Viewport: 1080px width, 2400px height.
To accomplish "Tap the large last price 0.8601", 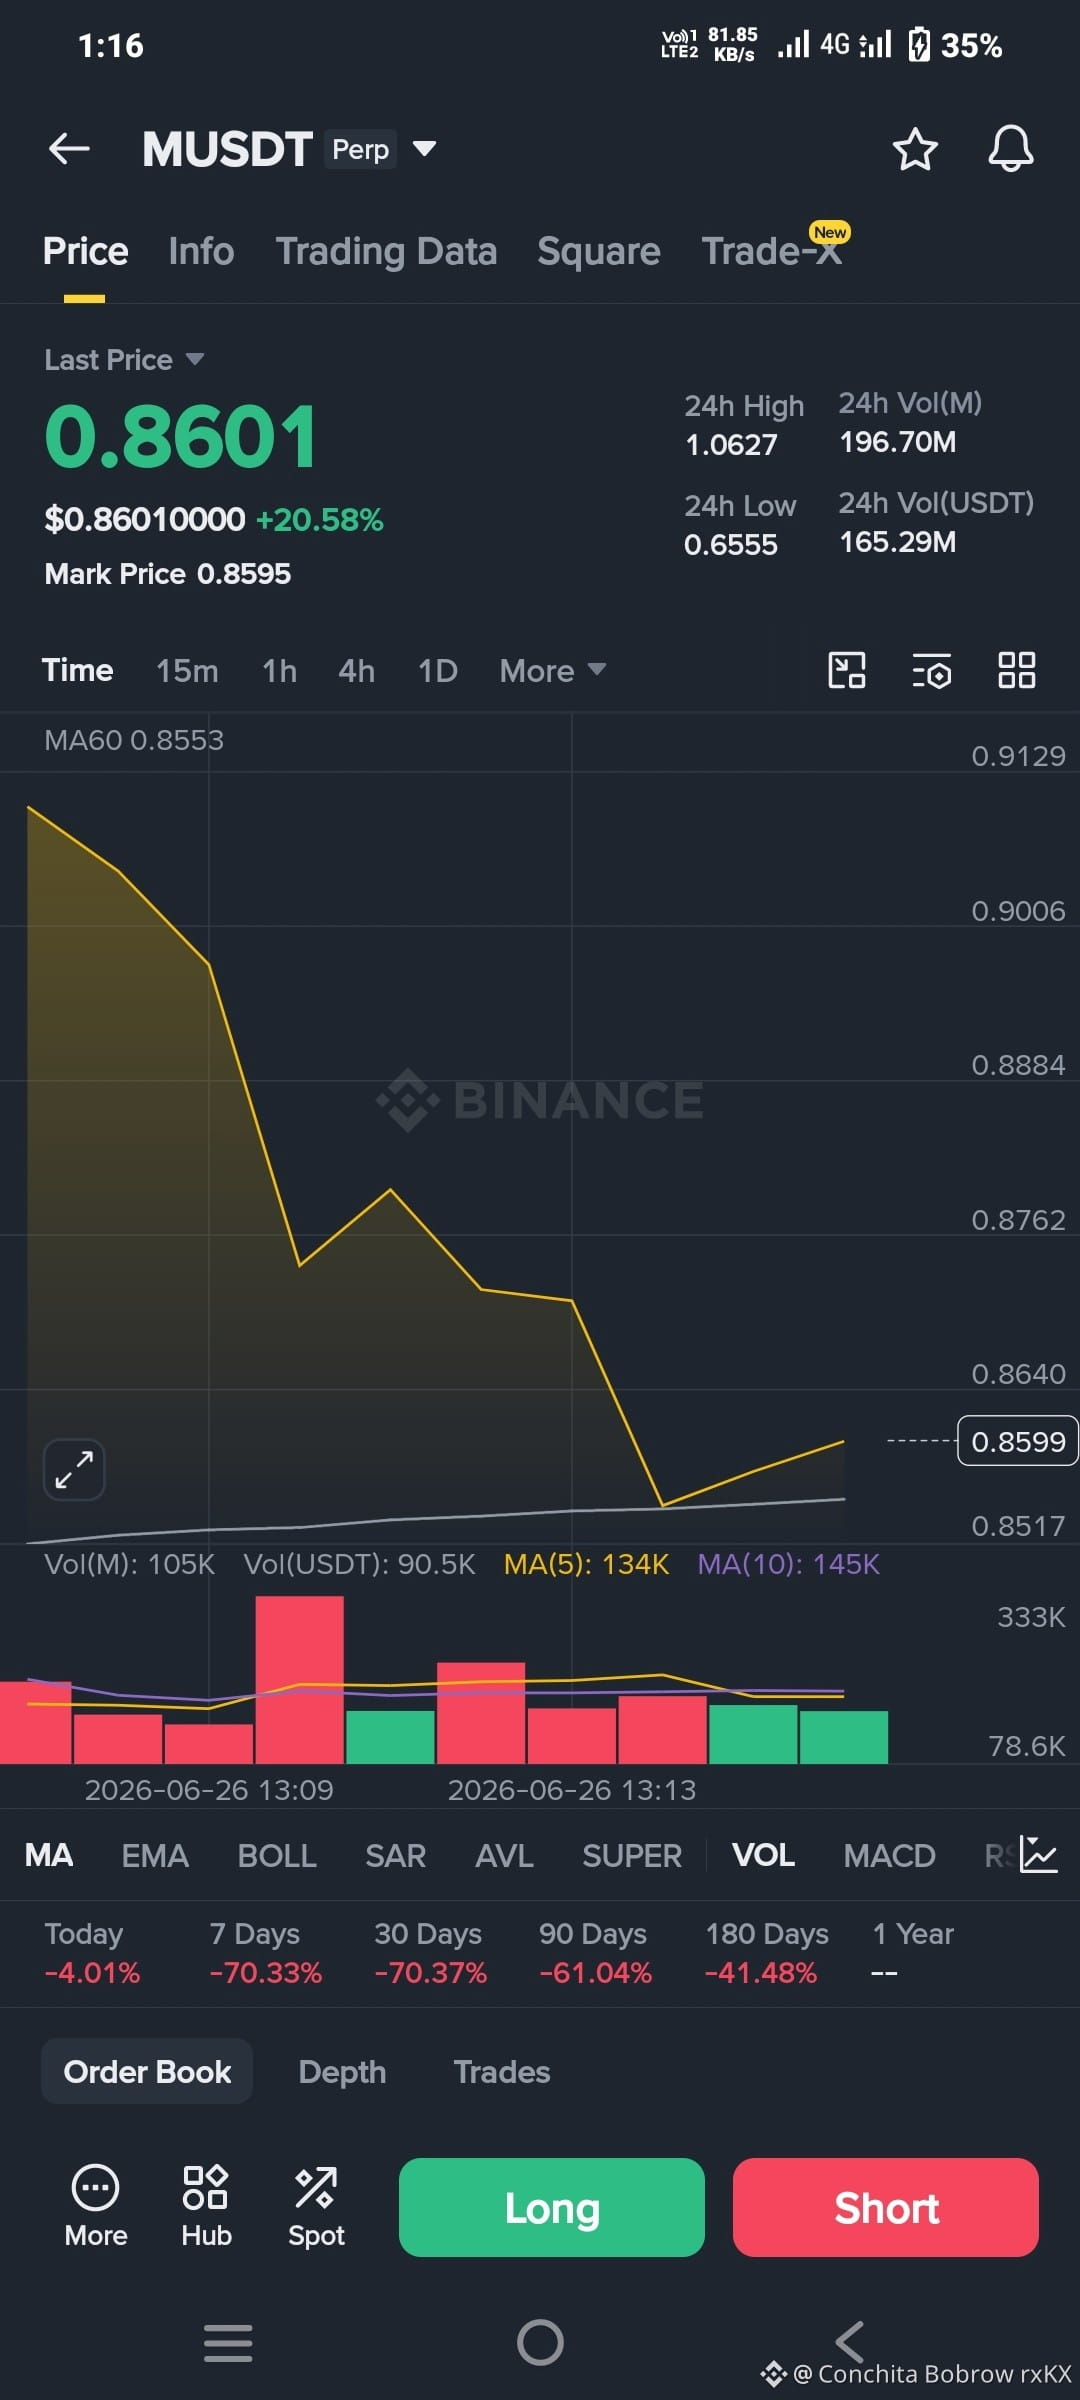I will (181, 437).
